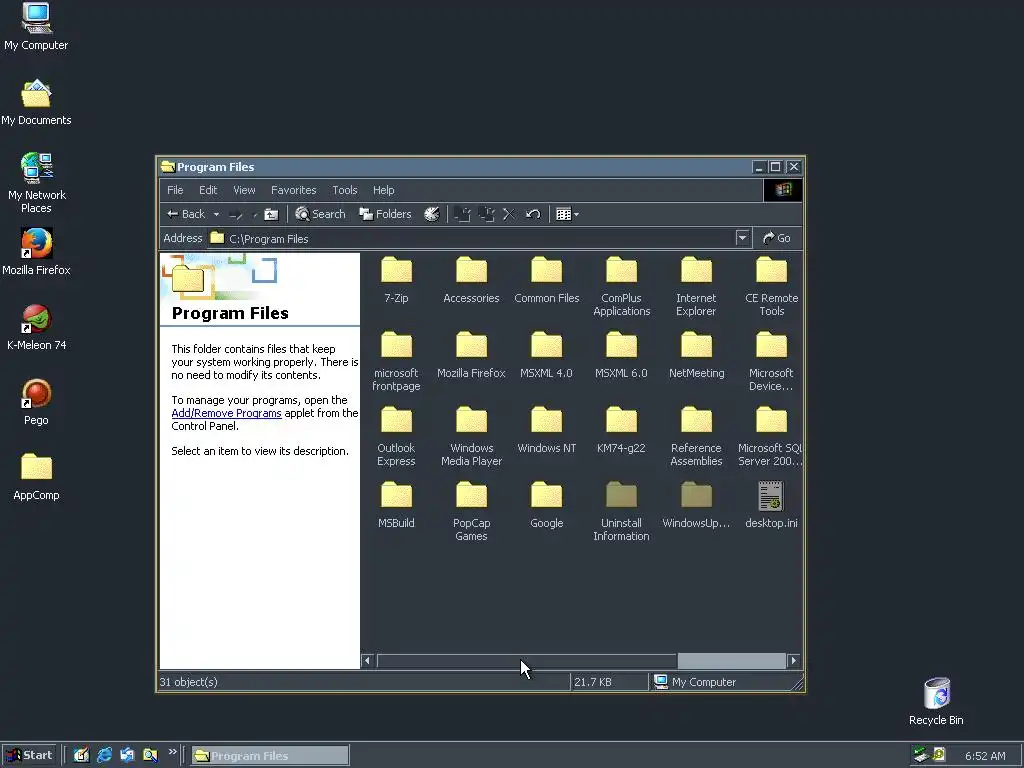Expand the Forward button history arrow
1024x768 pixels.
pos(255,214)
